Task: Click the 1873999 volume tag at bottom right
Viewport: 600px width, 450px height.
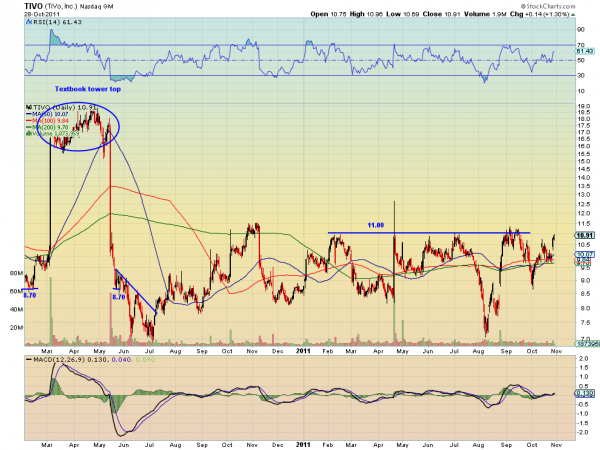Action: [x=586, y=344]
